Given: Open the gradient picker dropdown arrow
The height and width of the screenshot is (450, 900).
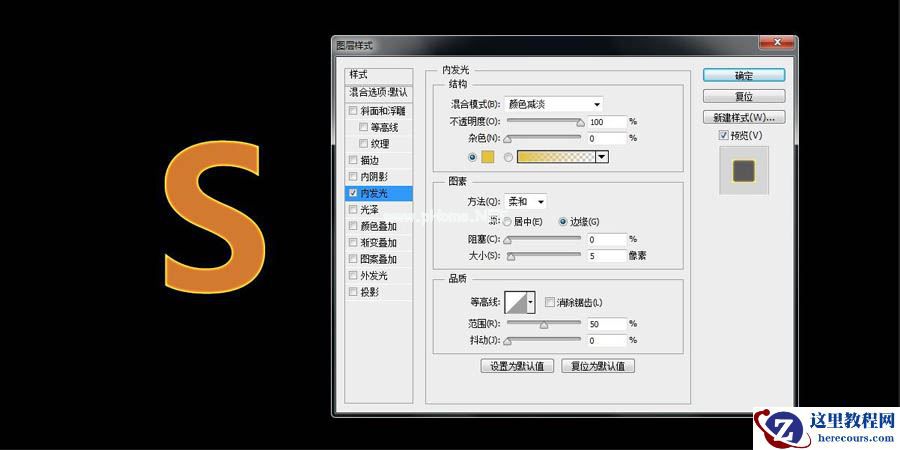Looking at the screenshot, I should 602,157.
